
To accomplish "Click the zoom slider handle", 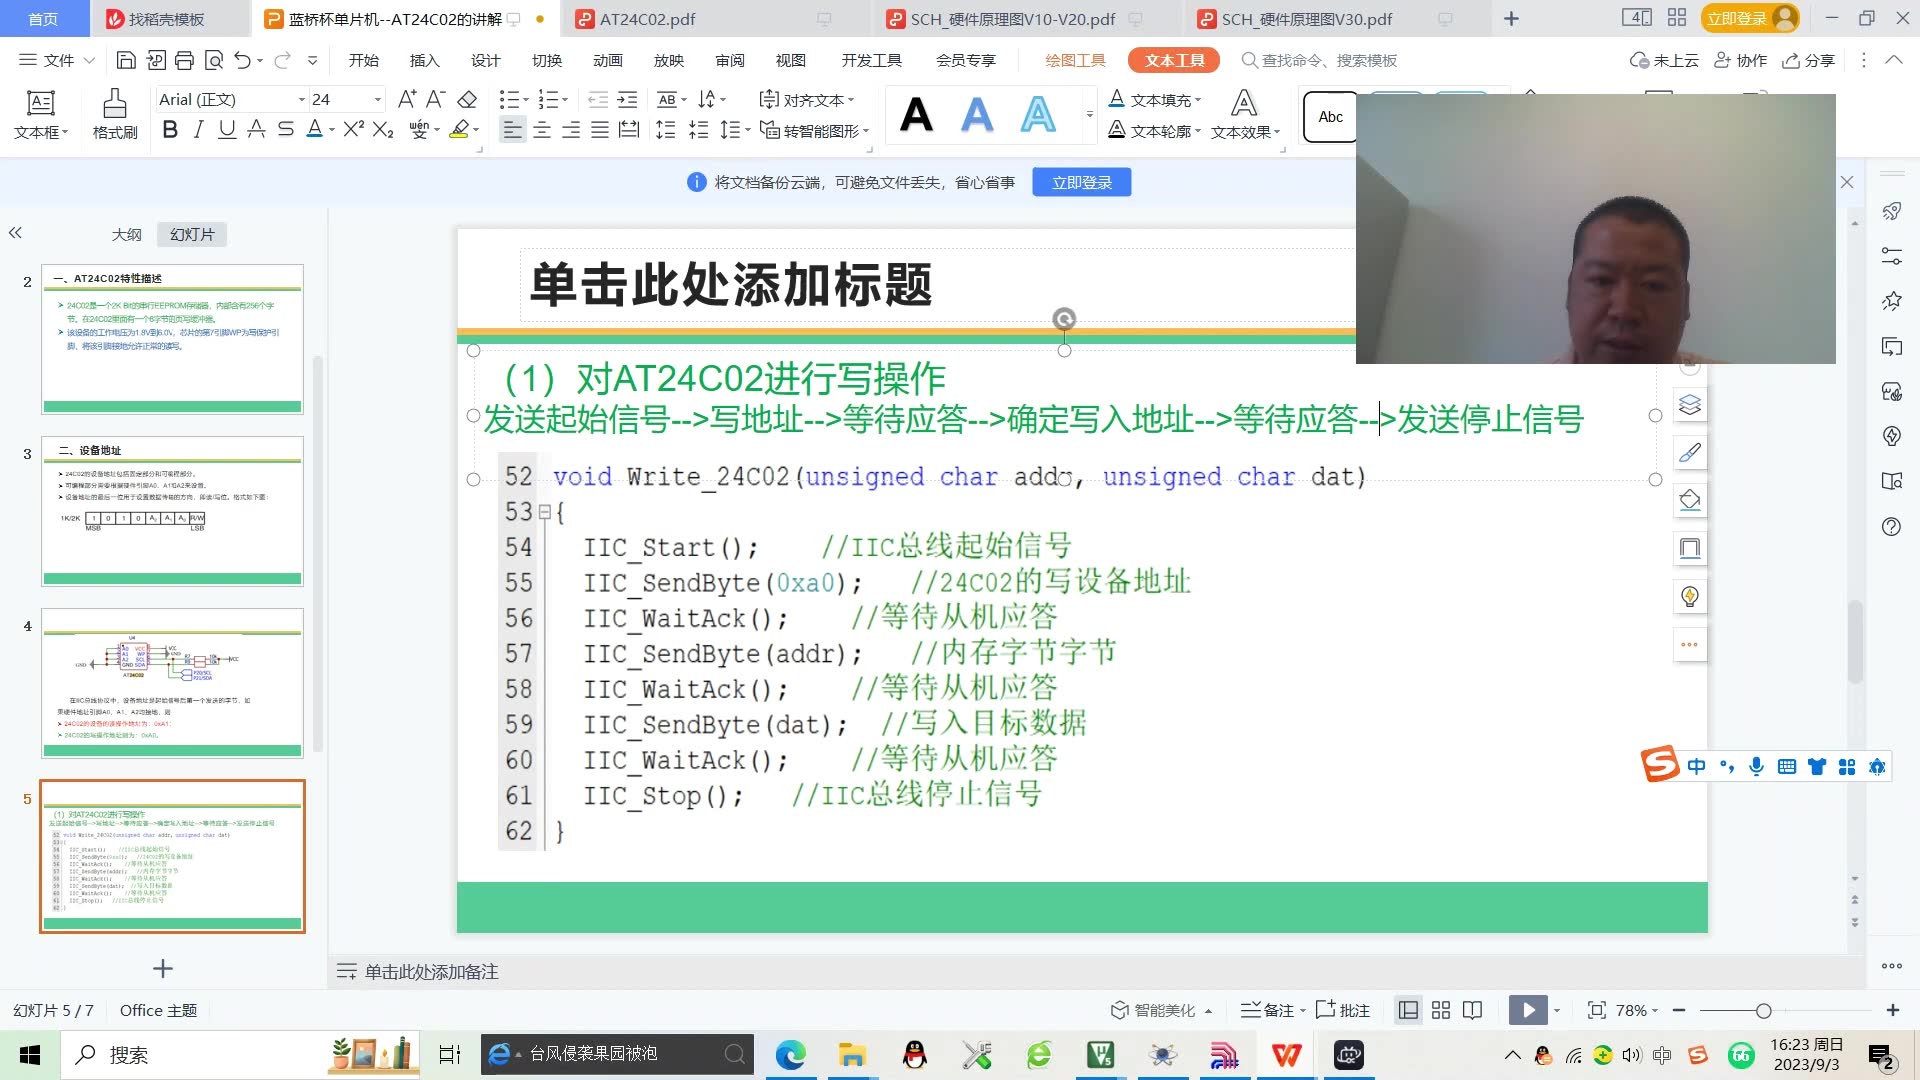I will point(1763,1011).
